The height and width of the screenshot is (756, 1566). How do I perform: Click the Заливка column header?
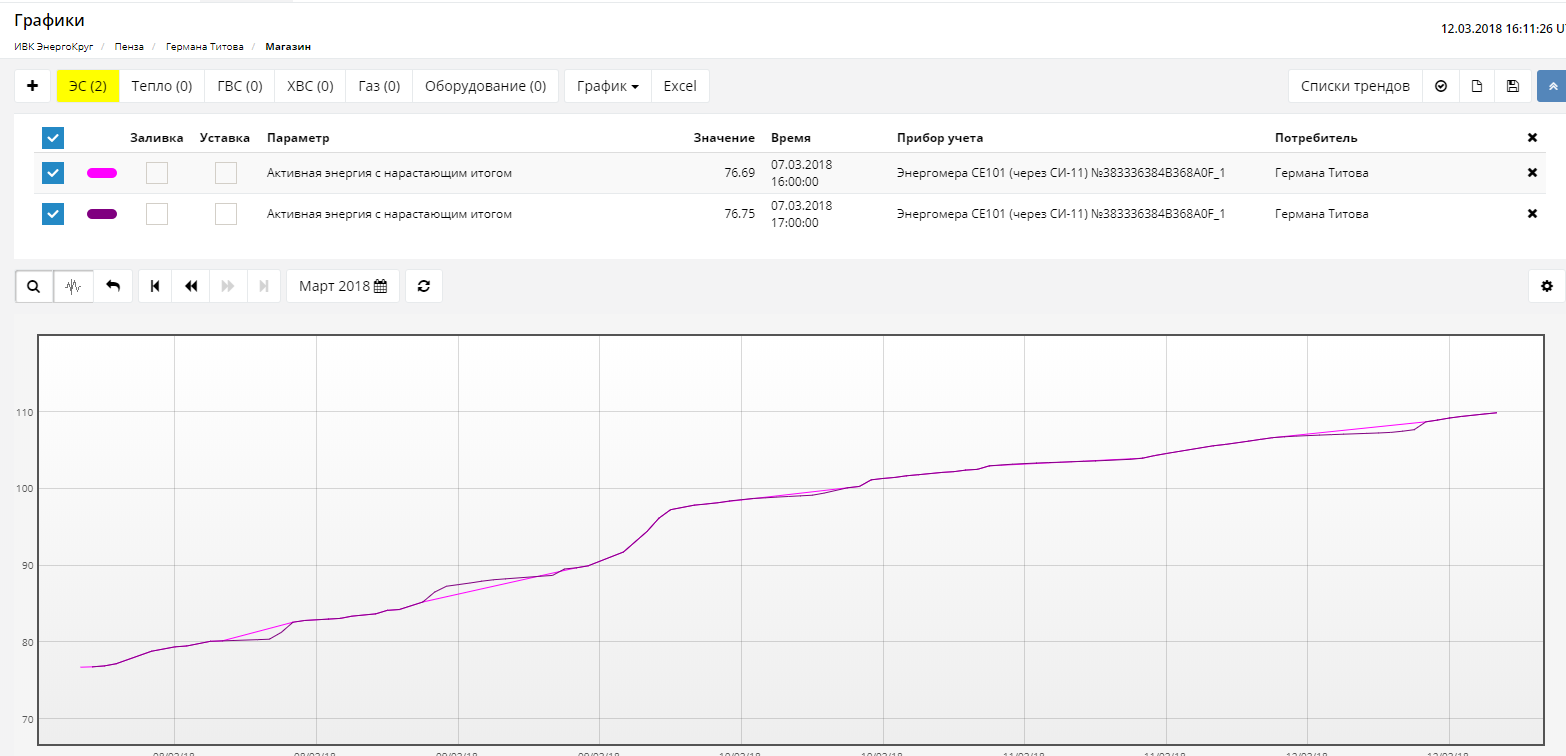coord(157,138)
